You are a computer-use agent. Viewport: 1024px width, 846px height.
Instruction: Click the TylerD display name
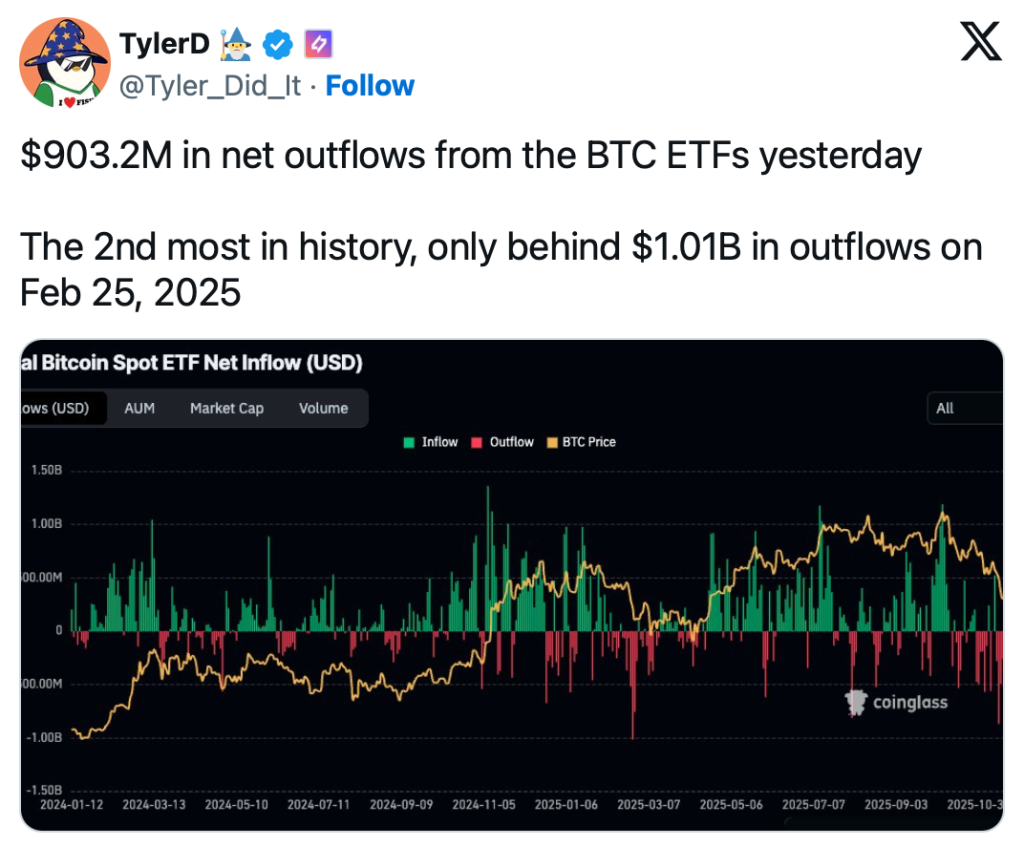(161, 44)
